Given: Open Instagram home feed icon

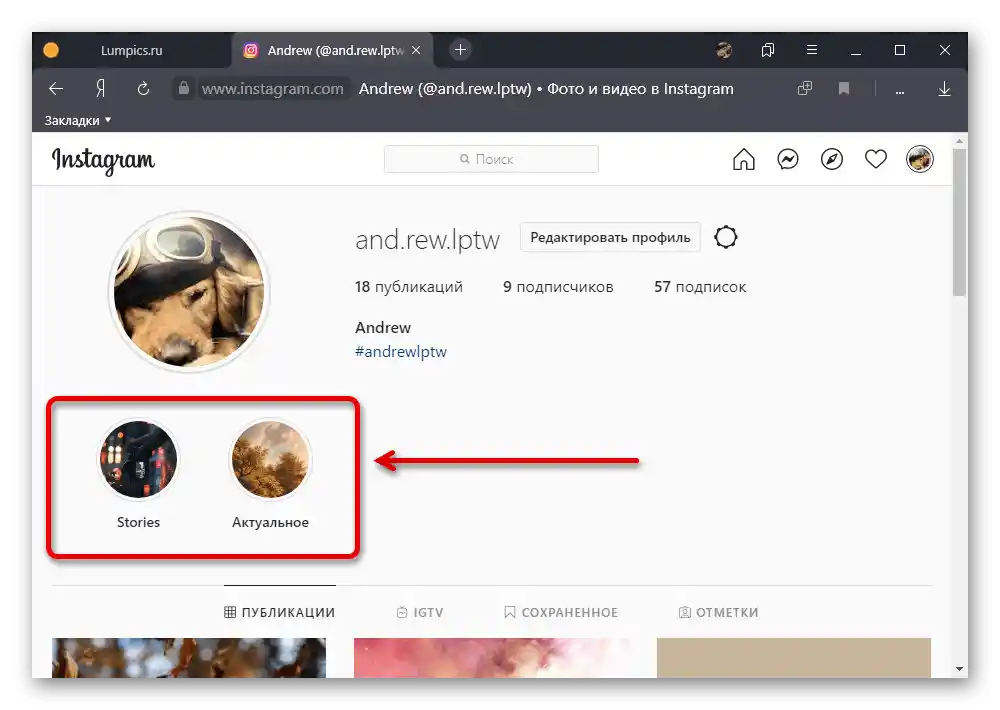Looking at the screenshot, I should [x=744, y=159].
